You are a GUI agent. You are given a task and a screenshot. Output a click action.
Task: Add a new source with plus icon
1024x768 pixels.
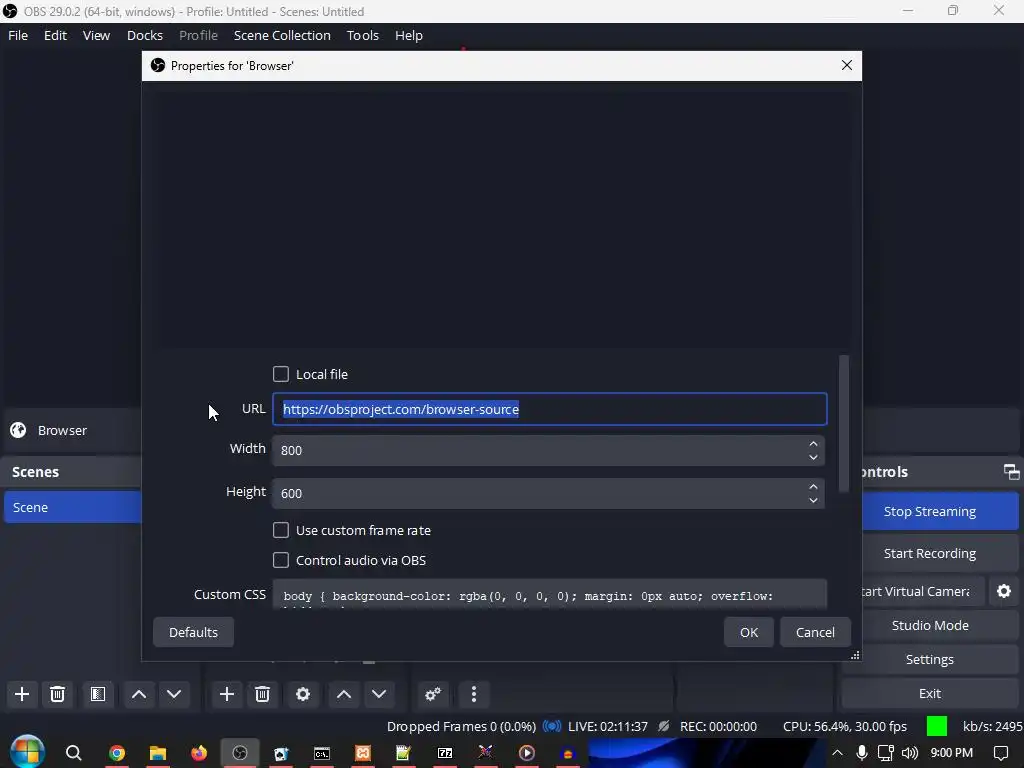click(227, 694)
